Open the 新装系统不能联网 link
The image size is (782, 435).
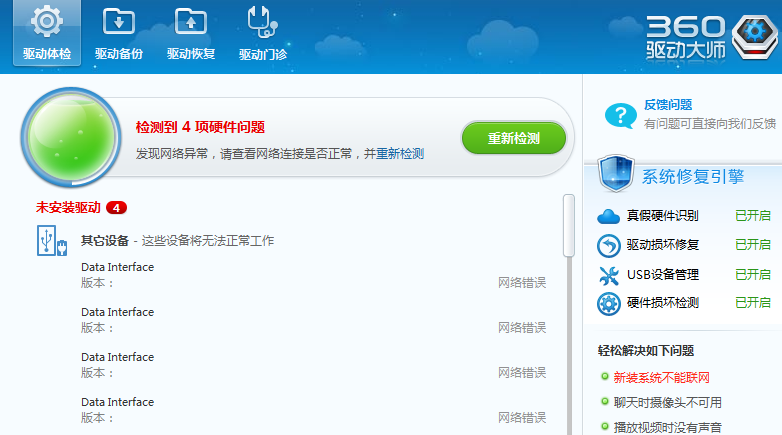(x=661, y=378)
